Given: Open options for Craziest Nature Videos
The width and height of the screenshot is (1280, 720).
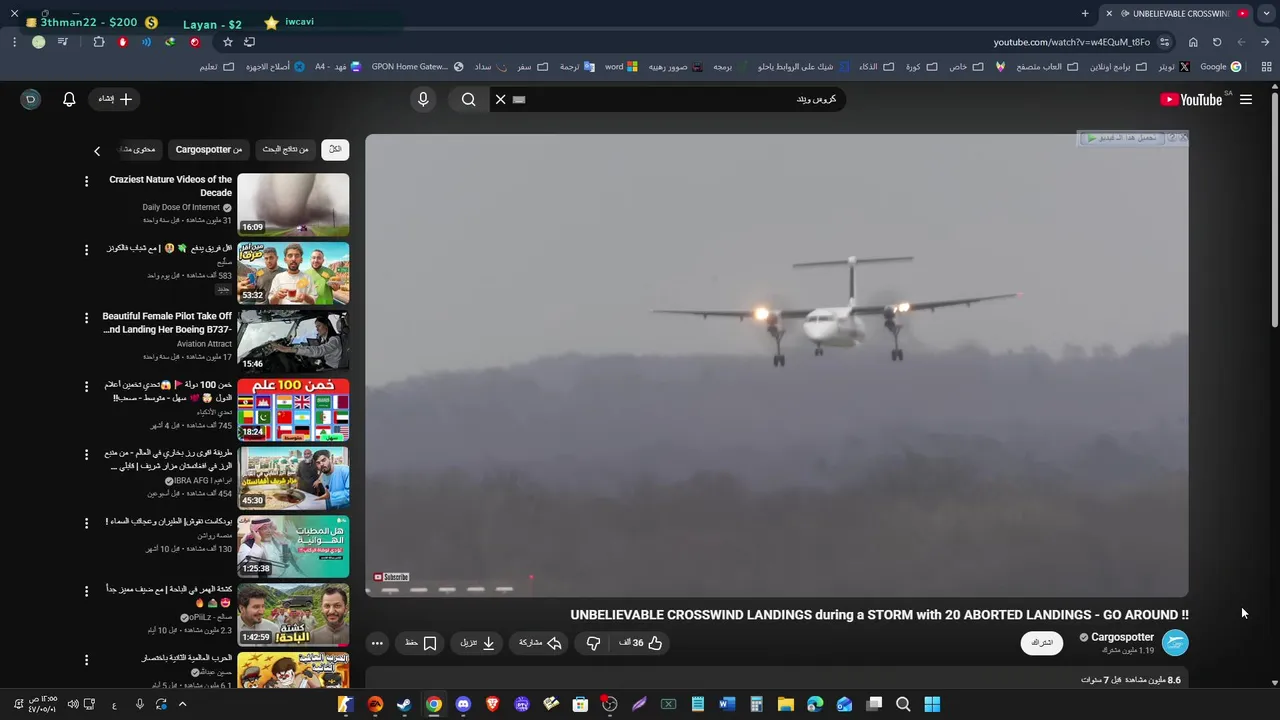Looking at the screenshot, I should tap(86, 181).
